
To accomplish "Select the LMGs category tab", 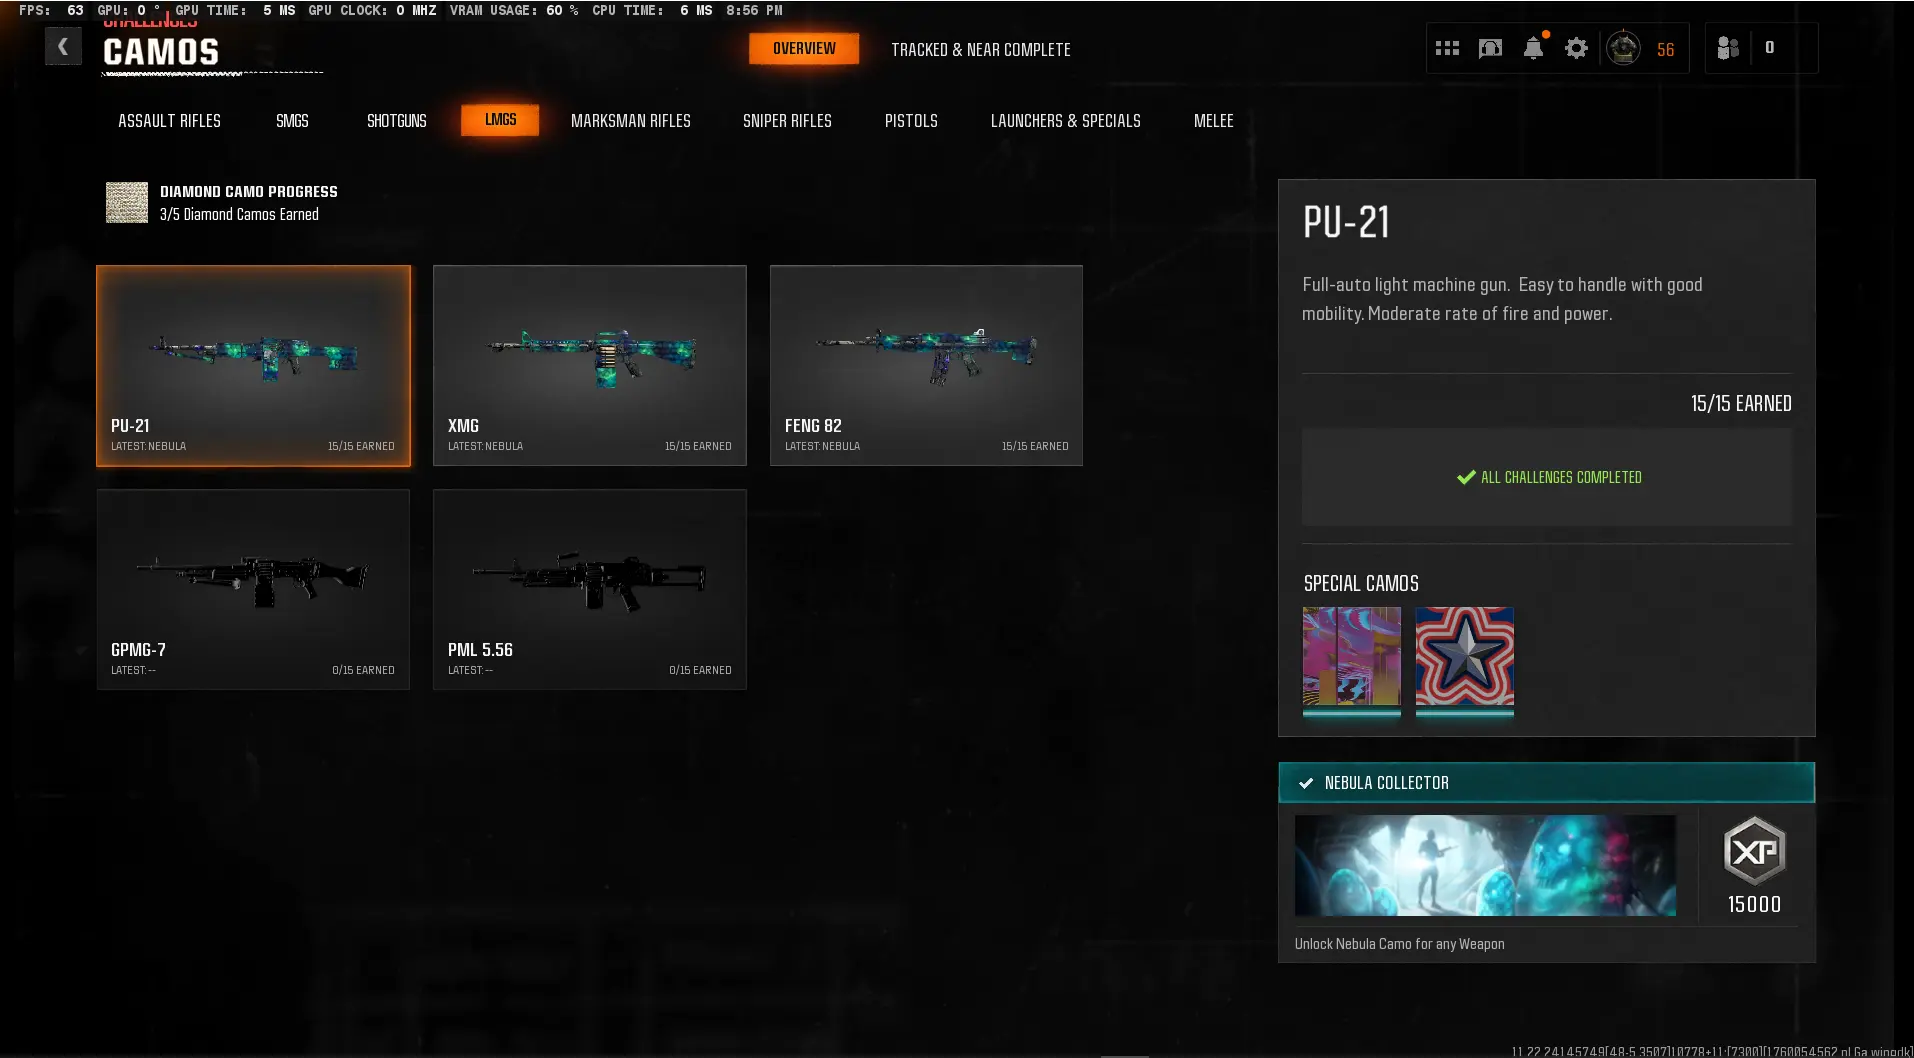I will tap(500, 120).
